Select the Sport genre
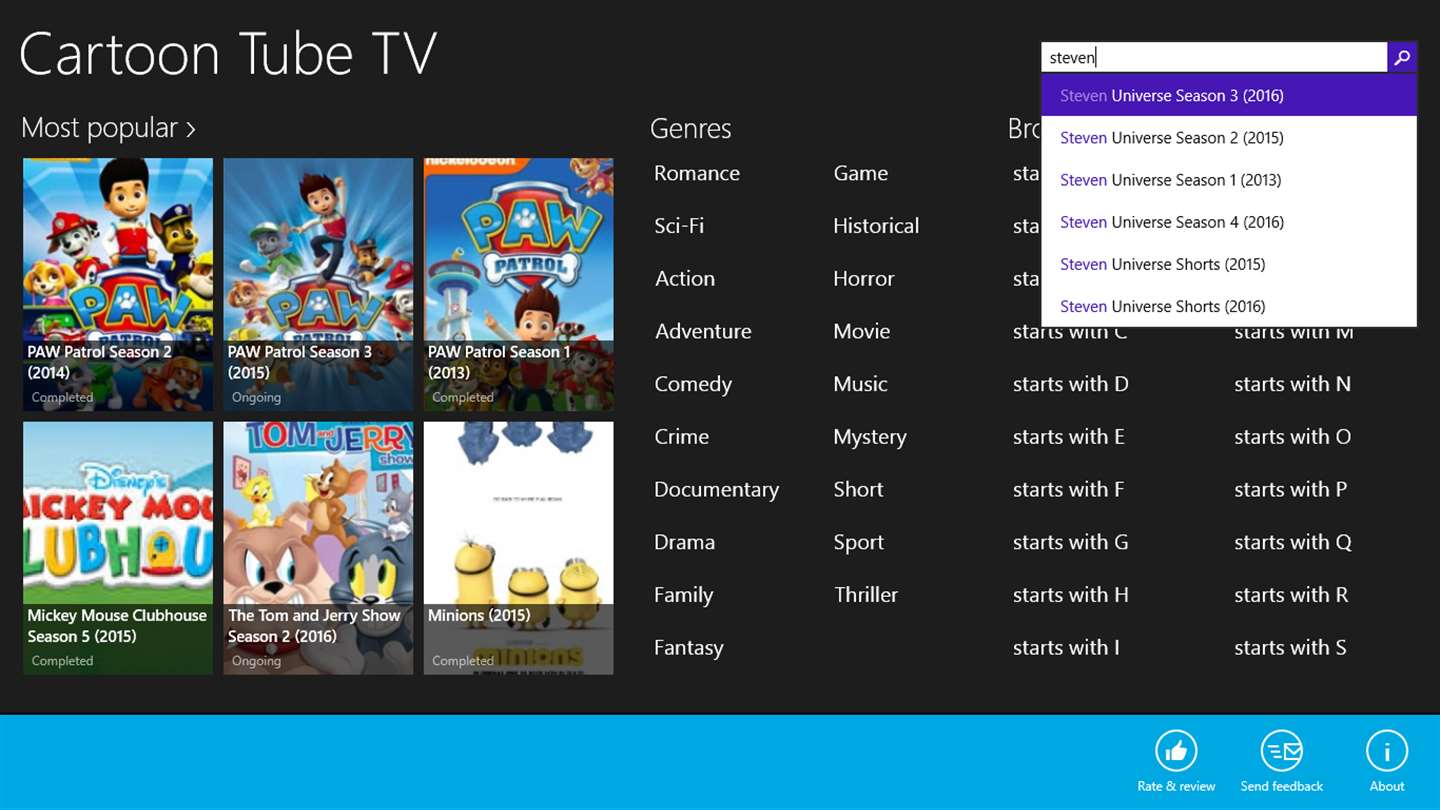This screenshot has width=1440, height=810. click(x=858, y=542)
